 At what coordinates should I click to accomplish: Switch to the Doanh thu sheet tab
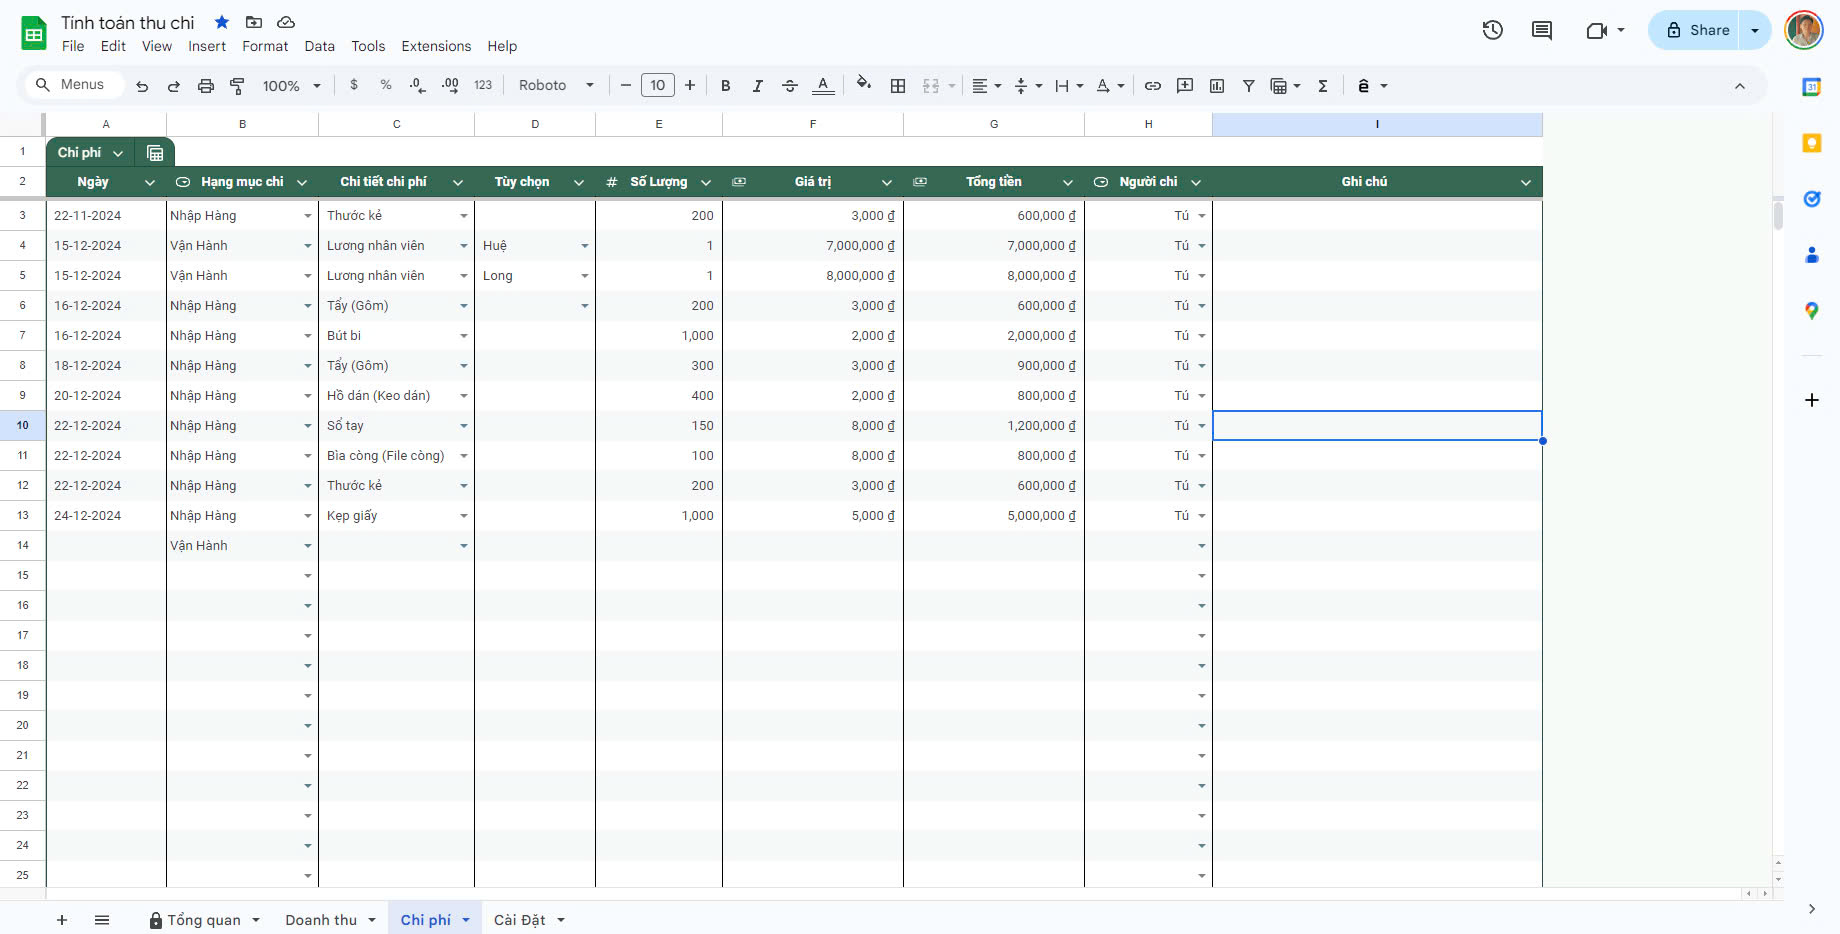(321, 920)
